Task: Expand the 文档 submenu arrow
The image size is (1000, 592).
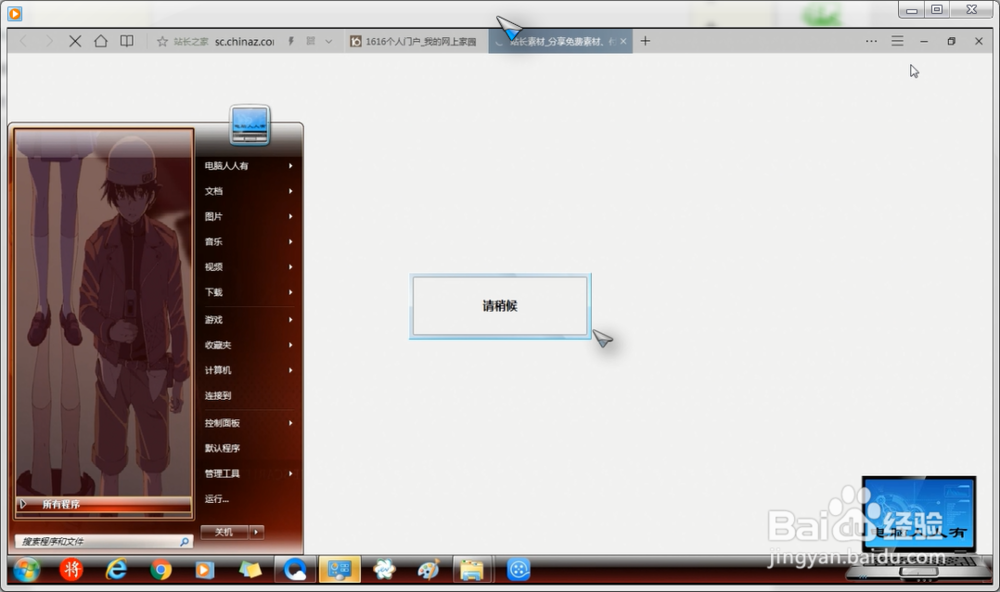Action: pos(290,191)
